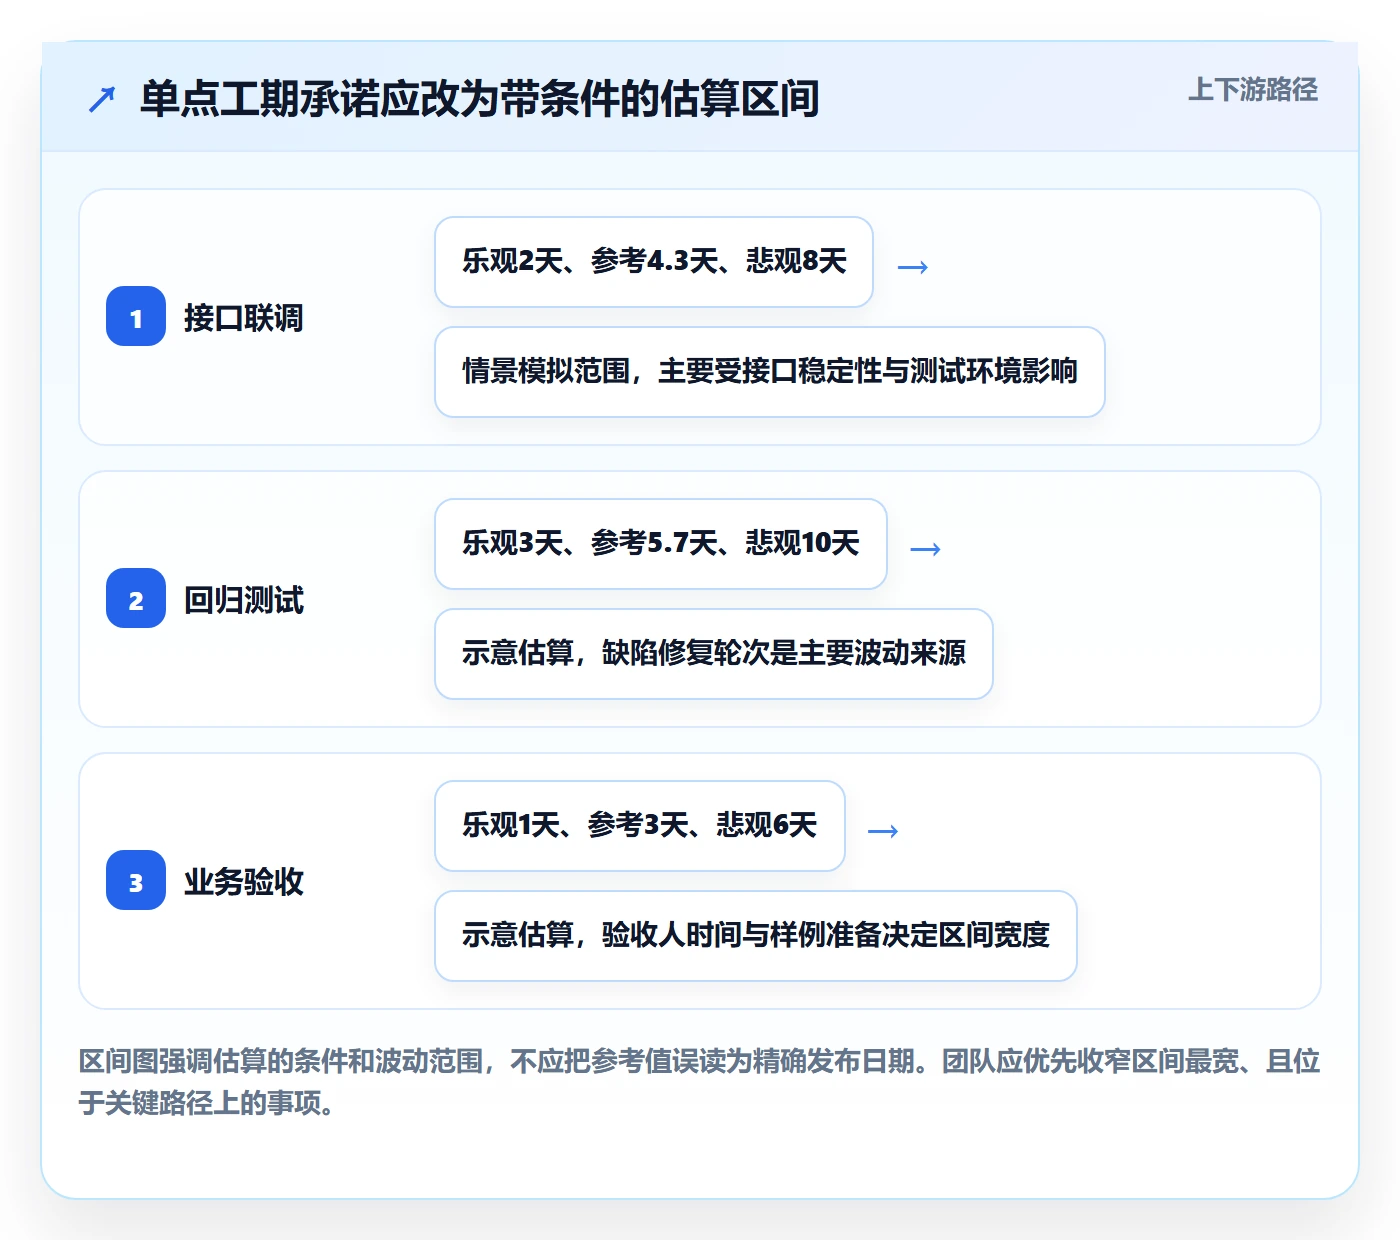Click the diagonal arrow icon beside the title

click(102, 99)
